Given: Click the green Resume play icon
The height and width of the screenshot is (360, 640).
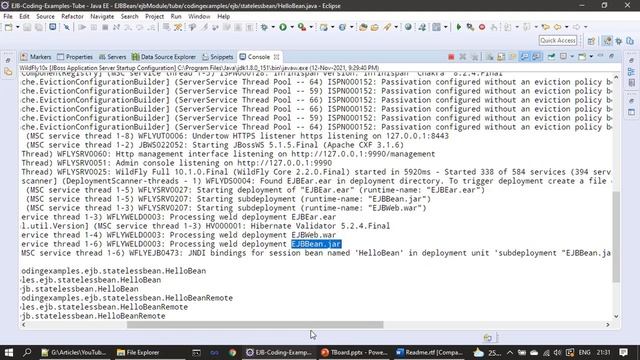Looking at the screenshot, I should (x=458, y=27).
